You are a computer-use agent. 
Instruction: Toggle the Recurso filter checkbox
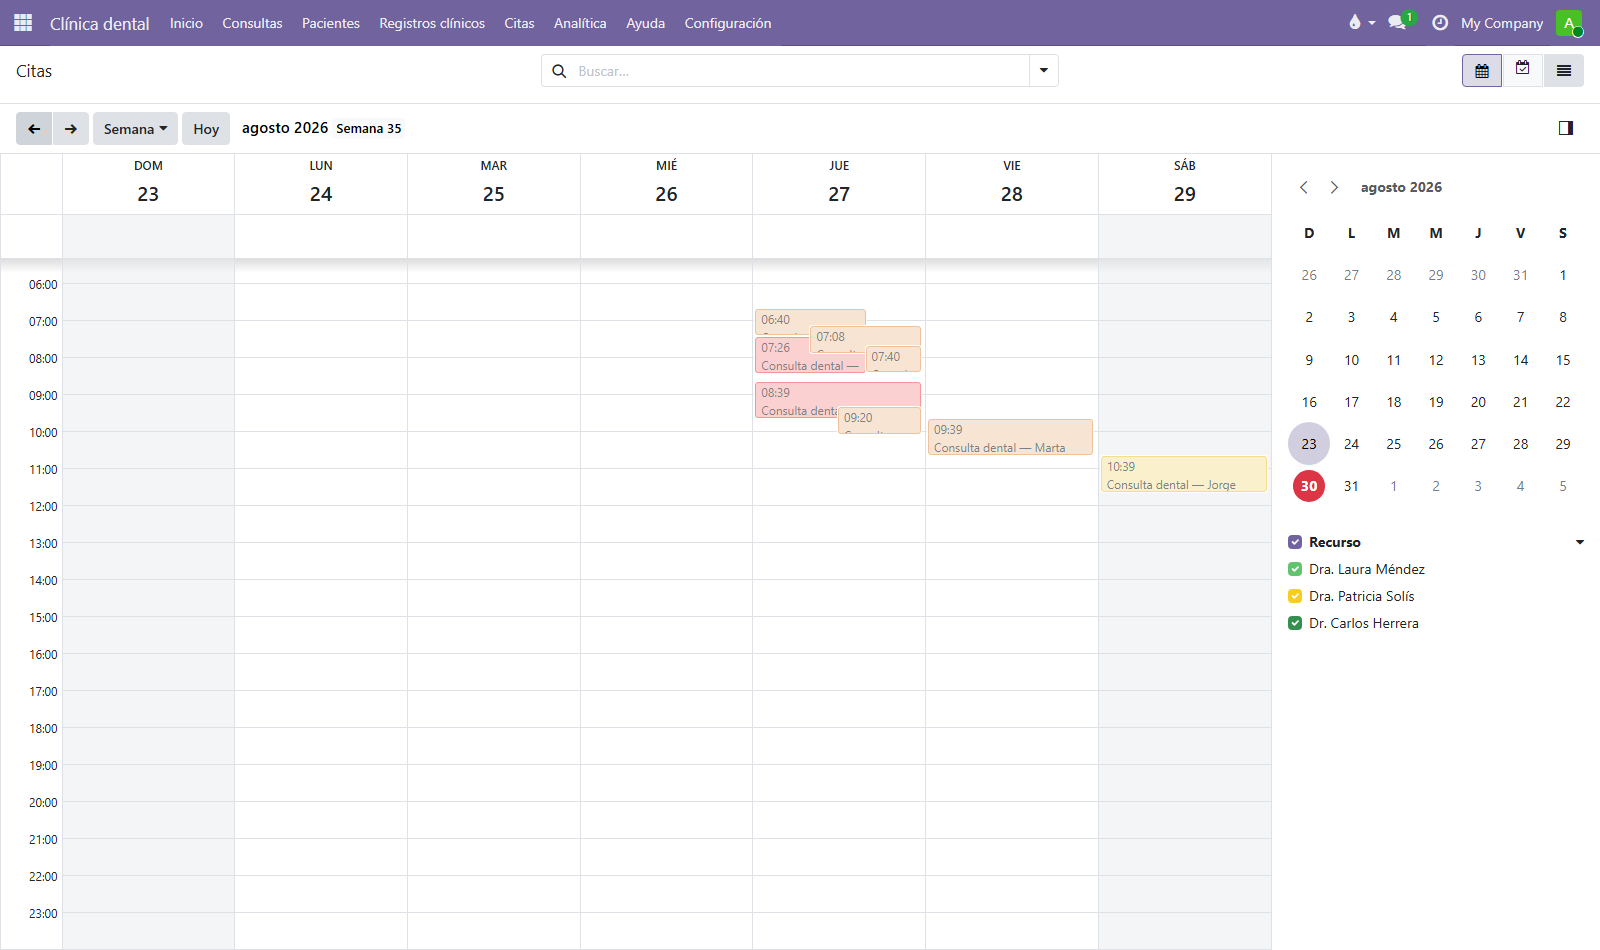[x=1295, y=542]
